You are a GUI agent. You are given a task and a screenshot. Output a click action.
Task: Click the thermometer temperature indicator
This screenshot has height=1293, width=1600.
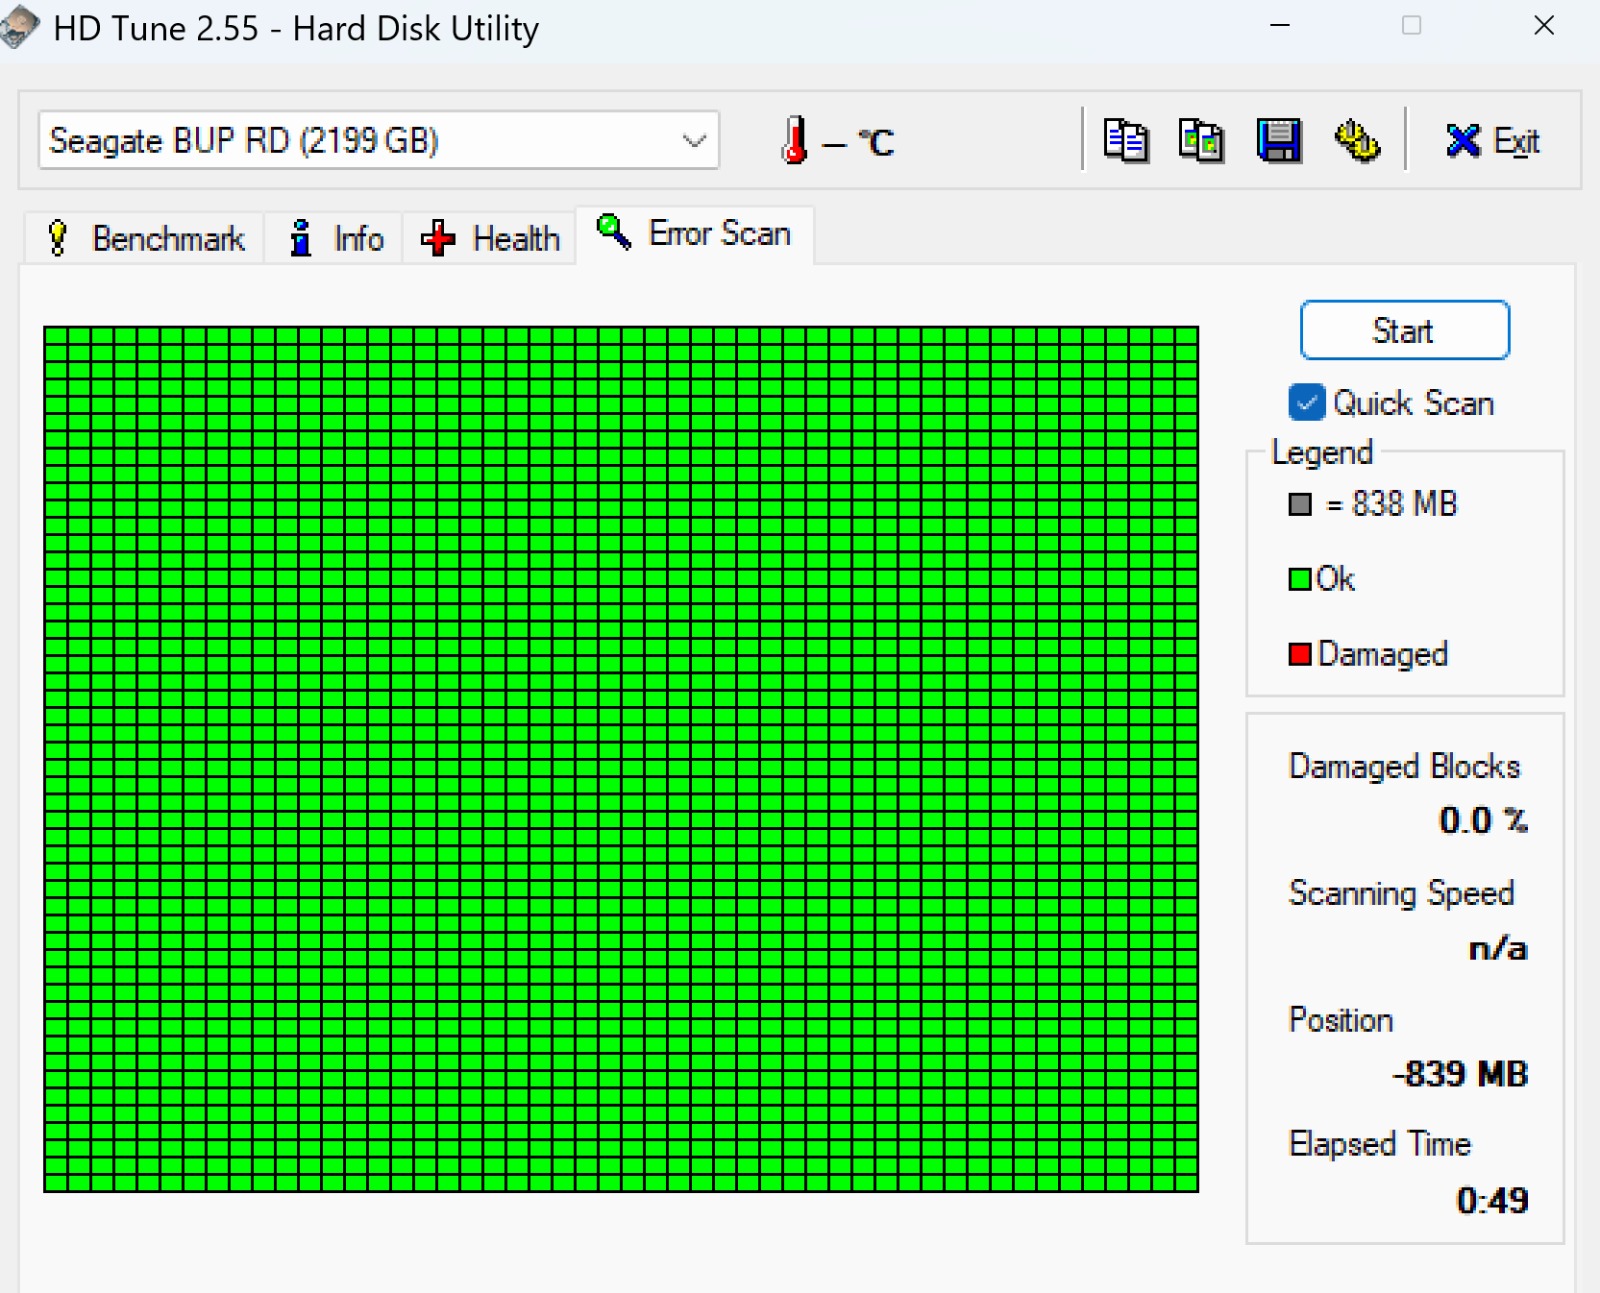coord(795,140)
